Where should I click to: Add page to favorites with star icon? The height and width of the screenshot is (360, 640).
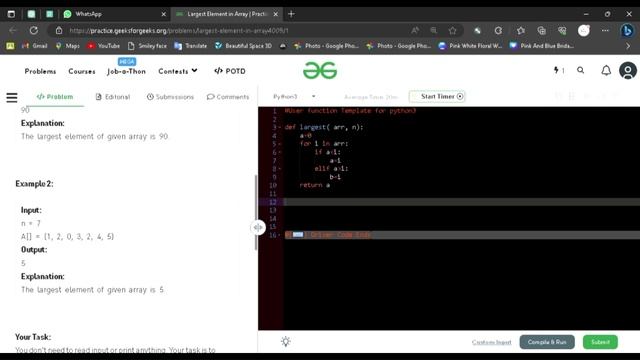pos(452,31)
